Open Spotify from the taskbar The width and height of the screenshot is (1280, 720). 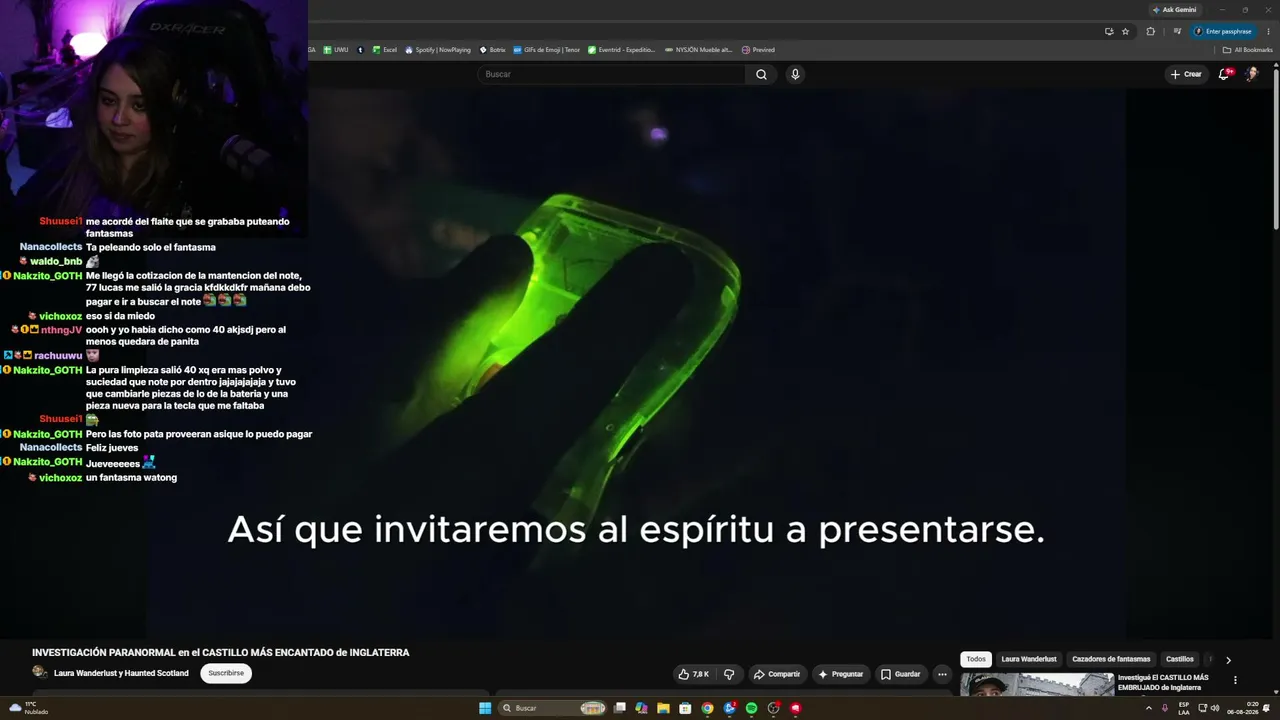751,708
